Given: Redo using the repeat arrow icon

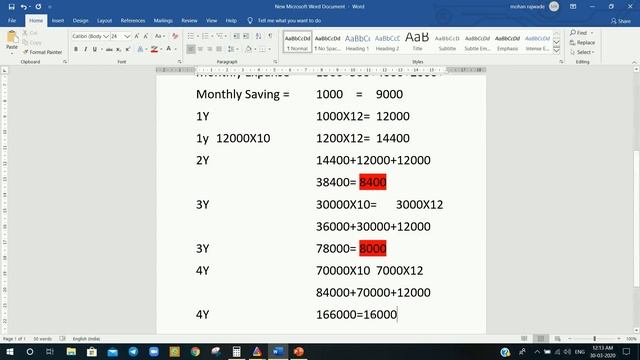Looking at the screenshot, I should click(38, 7).
